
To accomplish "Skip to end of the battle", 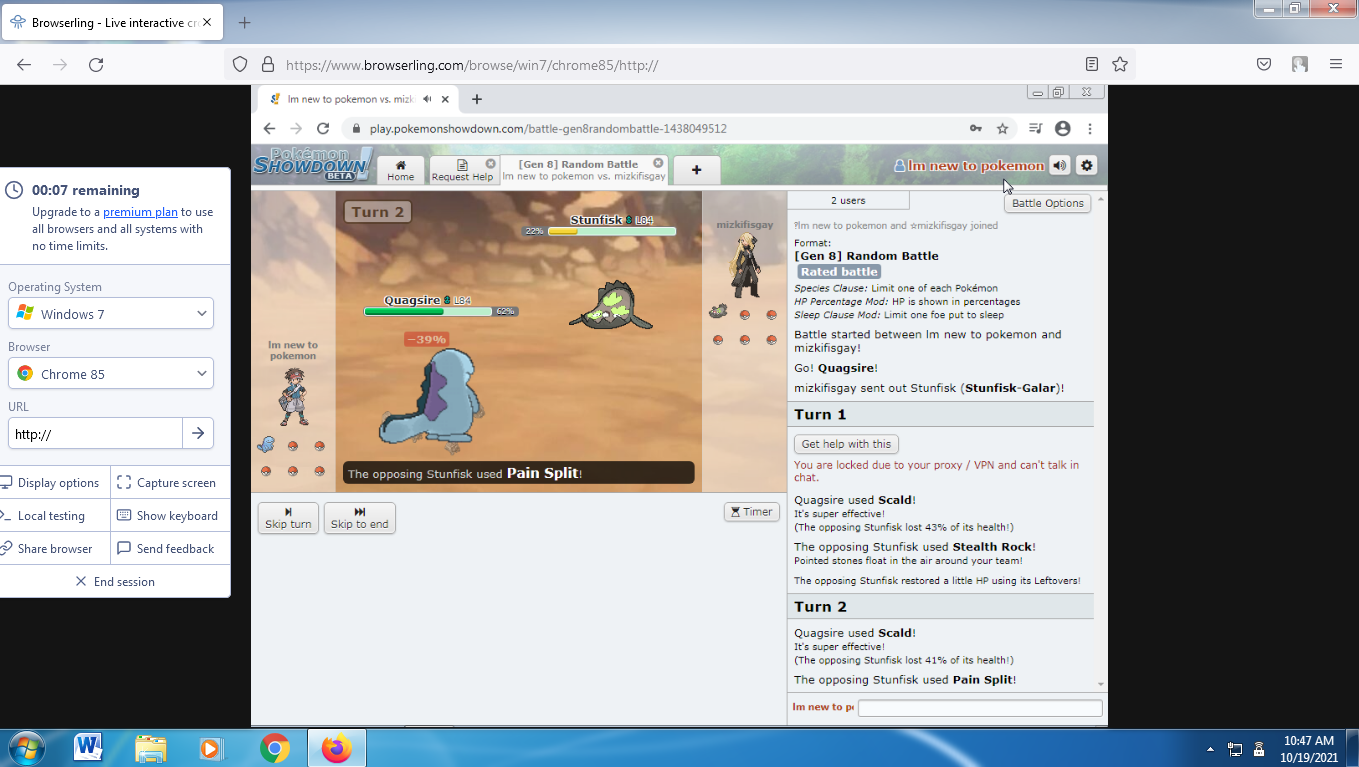I will 359,518.
